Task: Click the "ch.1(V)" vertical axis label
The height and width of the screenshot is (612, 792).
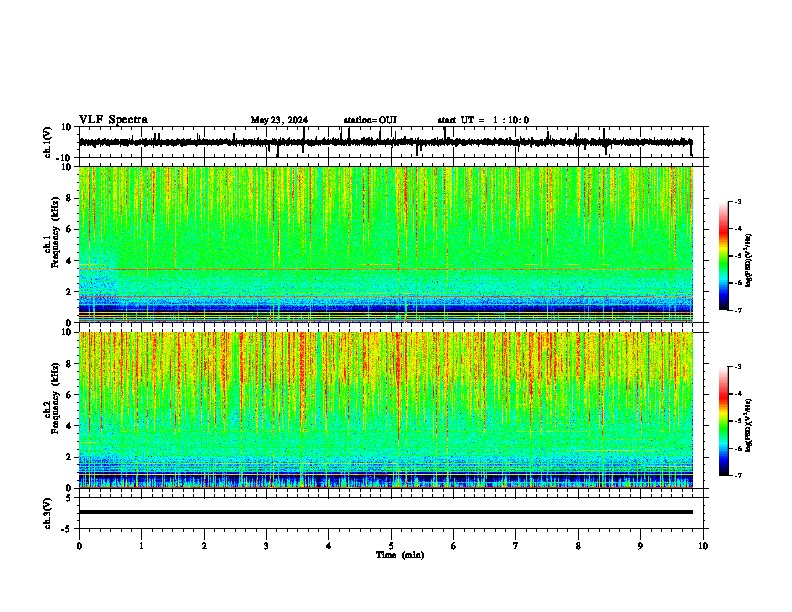Action: click(48, 142)
